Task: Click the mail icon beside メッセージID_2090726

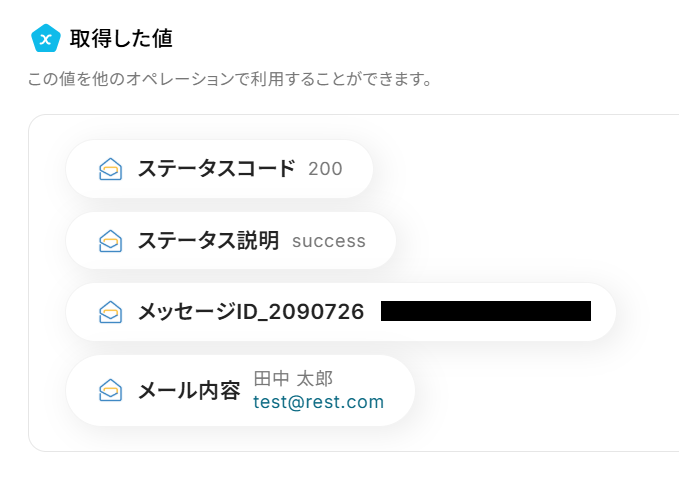Action: [111, 312]
